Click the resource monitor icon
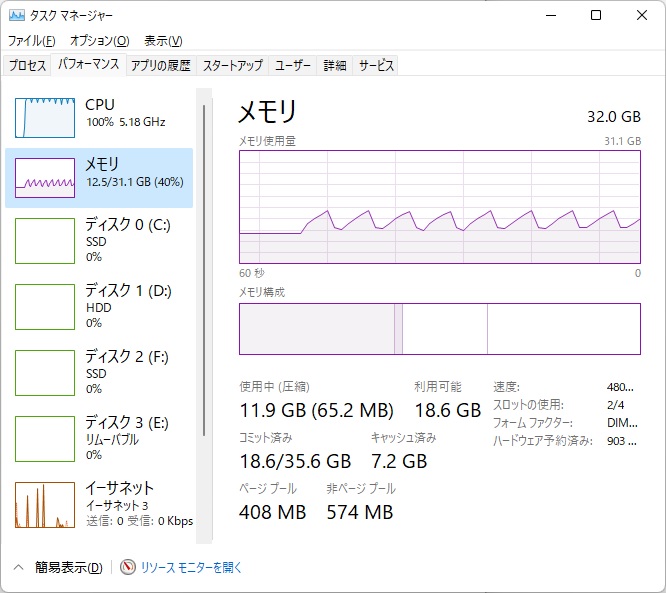Viewport: 666px width, 593px height. [x=127, y=567]
